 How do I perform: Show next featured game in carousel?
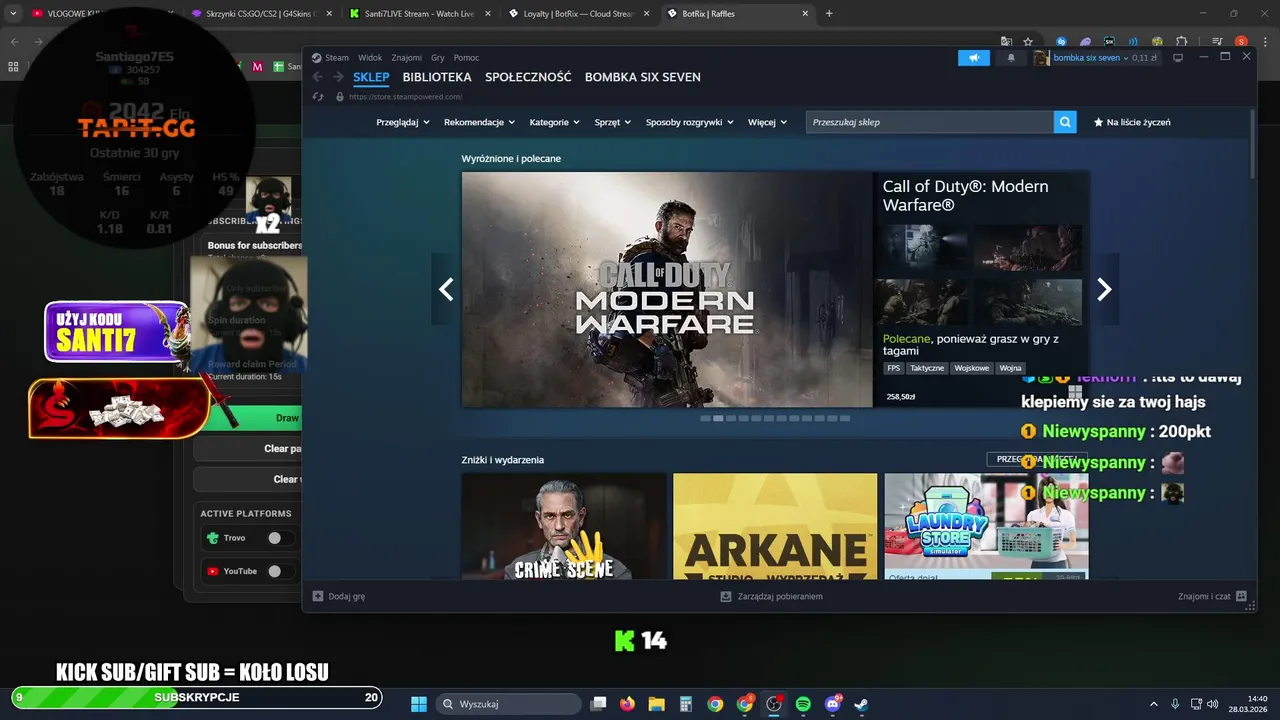[1104, 289]
